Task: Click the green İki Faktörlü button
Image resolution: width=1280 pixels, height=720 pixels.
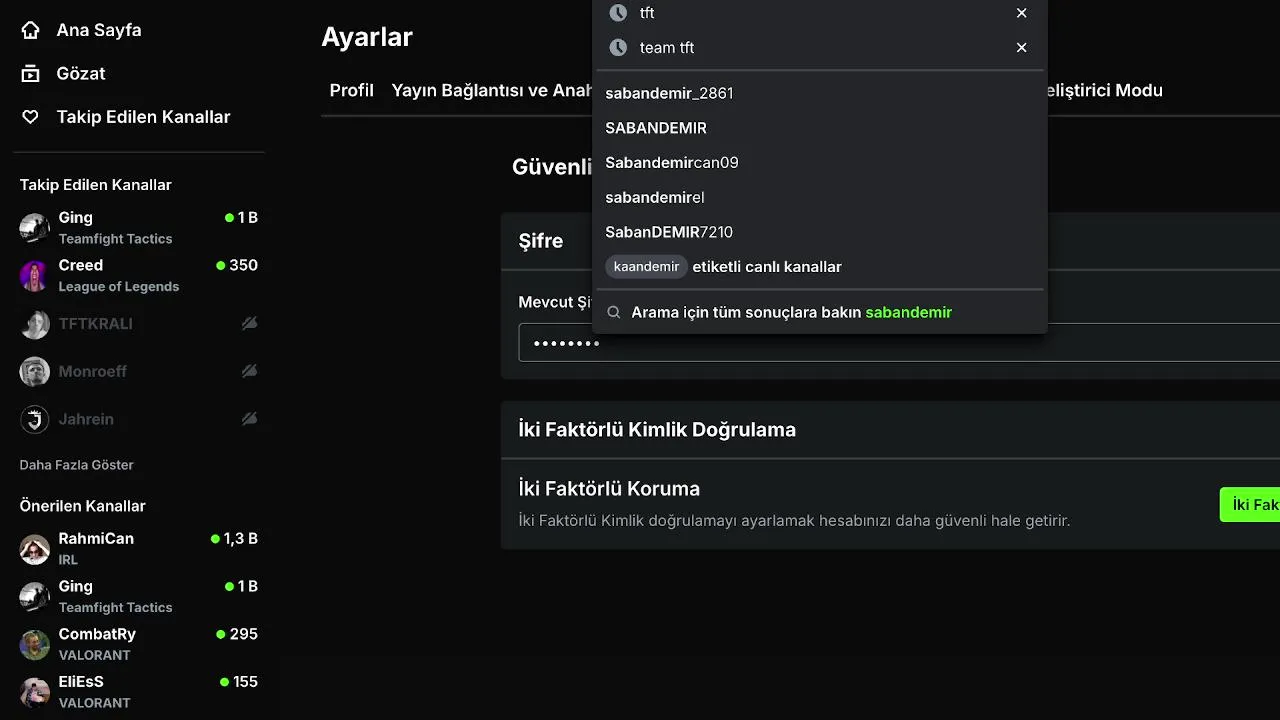Action: [1250, 505]
